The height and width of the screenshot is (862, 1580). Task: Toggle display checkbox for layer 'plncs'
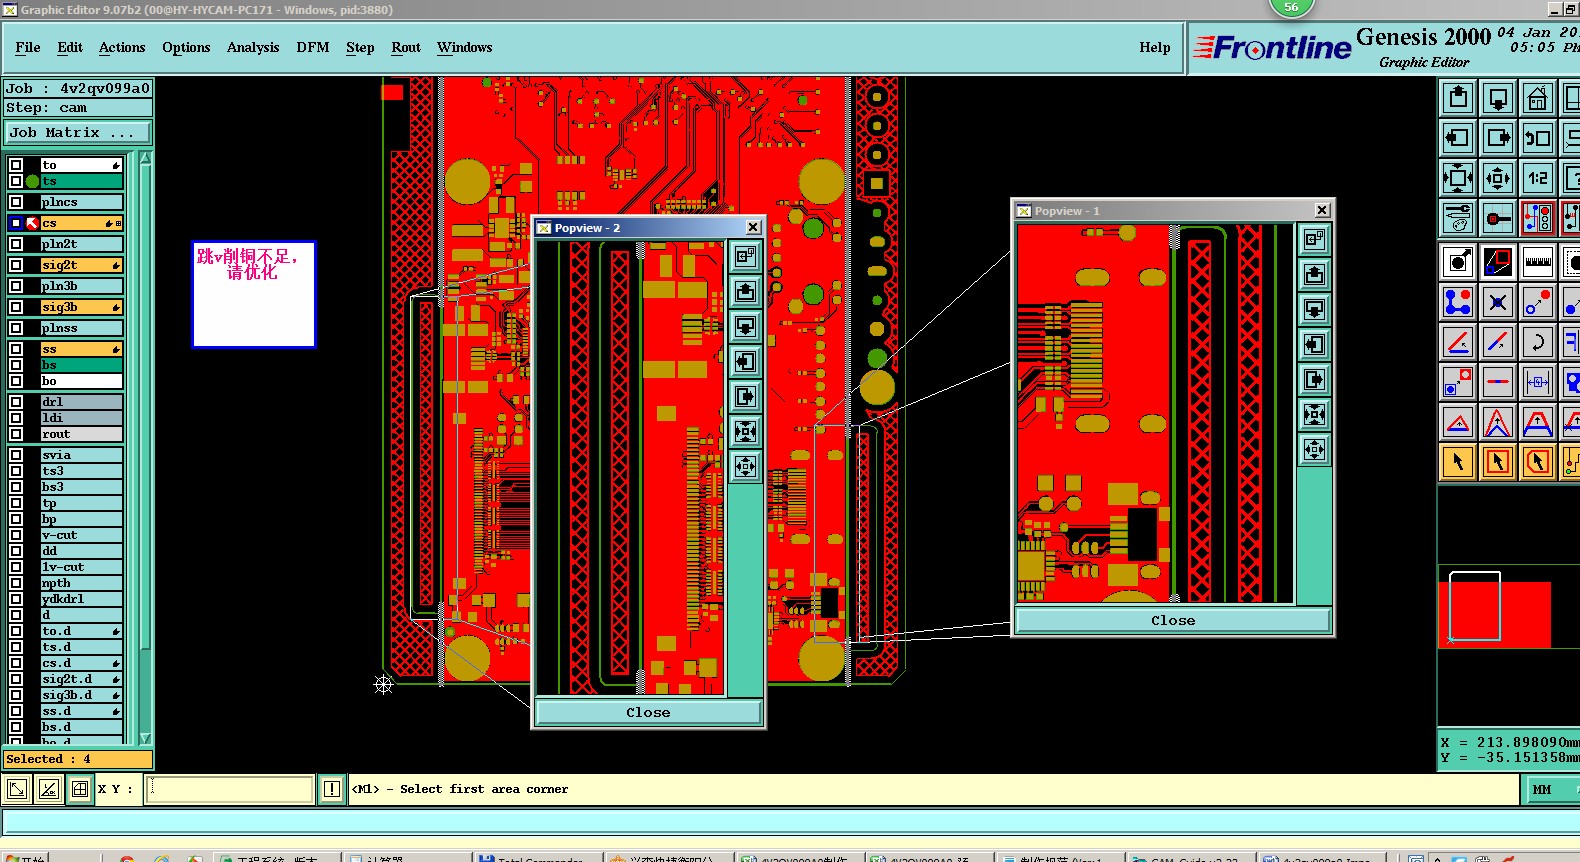pyautogui.click(x=16, y=202)
